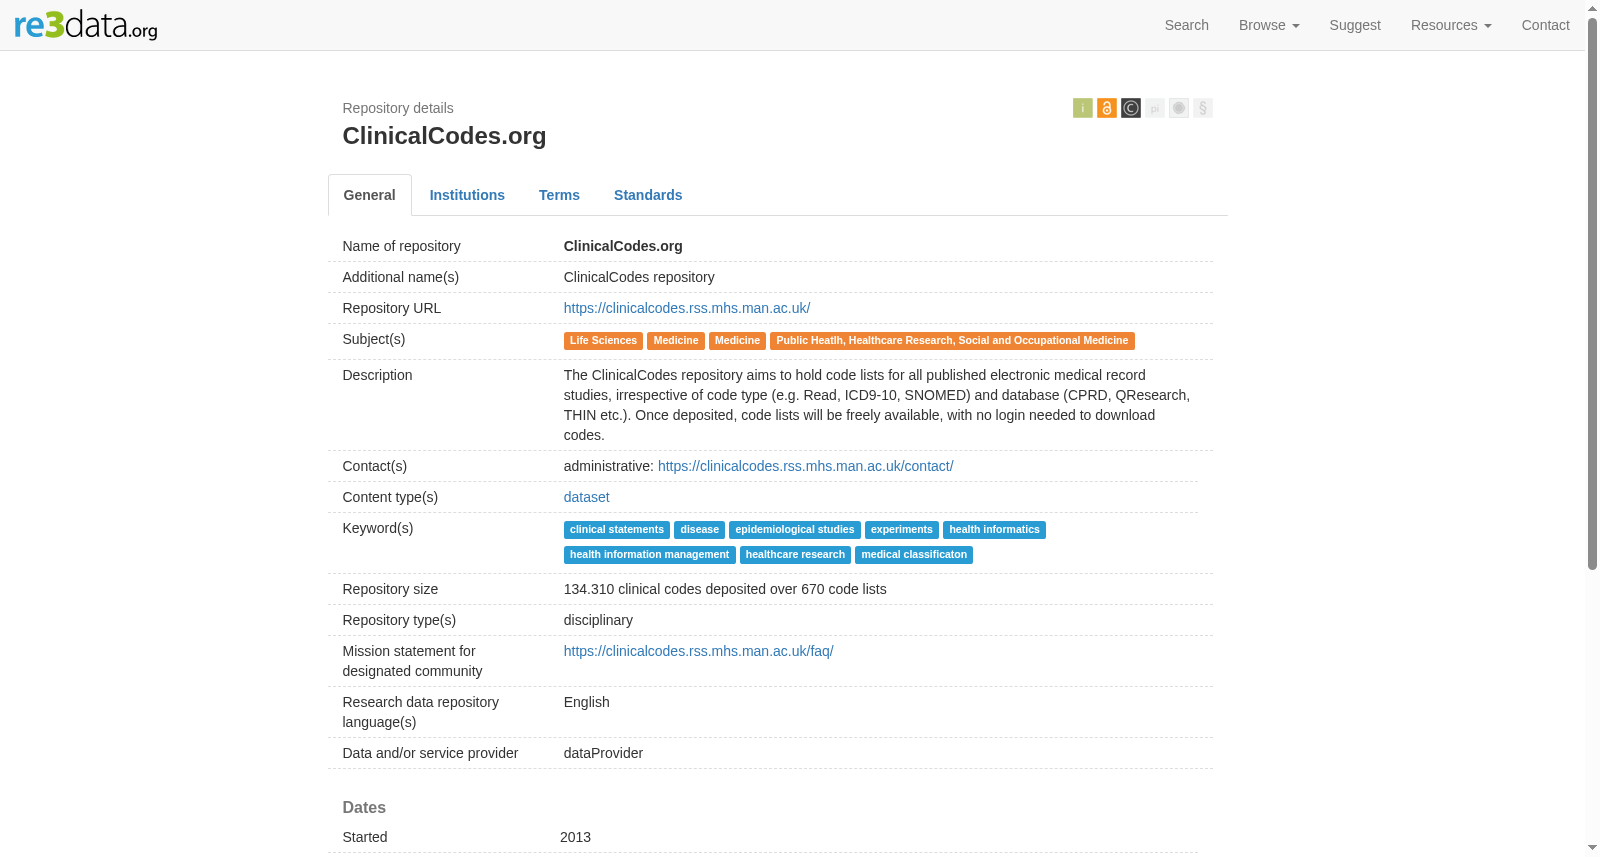Click the greyed-out certificate seal badge
The image size is (1600, 857).
pyautogui.click(x=1179, y=108)
